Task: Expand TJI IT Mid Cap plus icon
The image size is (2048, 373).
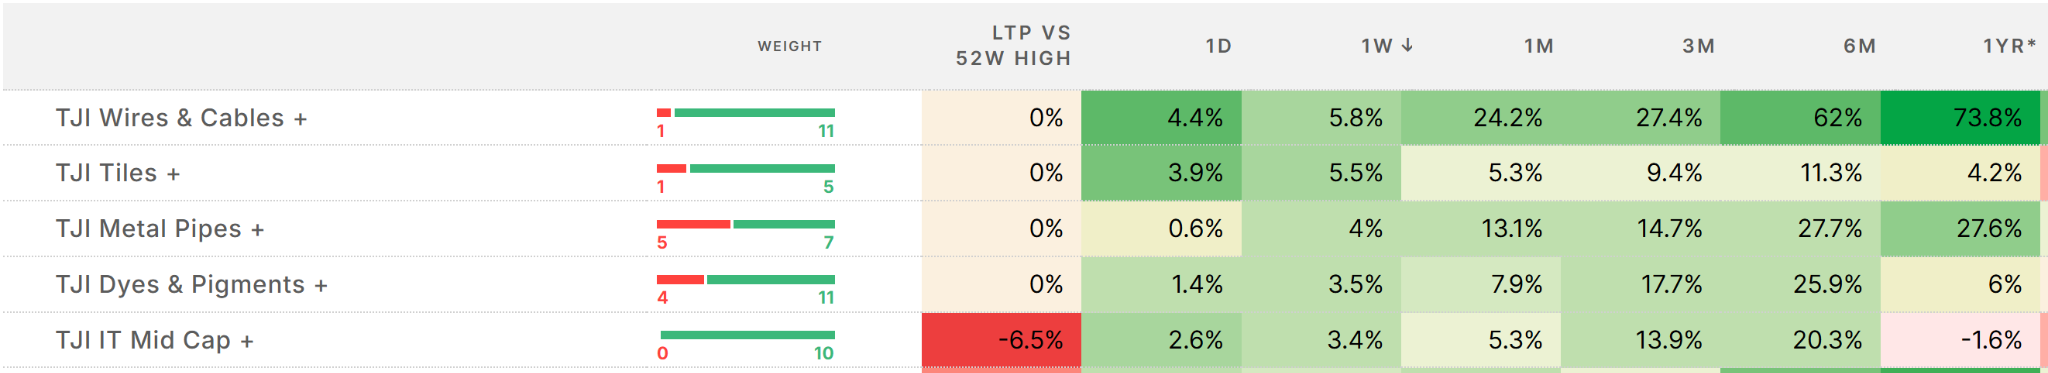Action: (247, 341)
